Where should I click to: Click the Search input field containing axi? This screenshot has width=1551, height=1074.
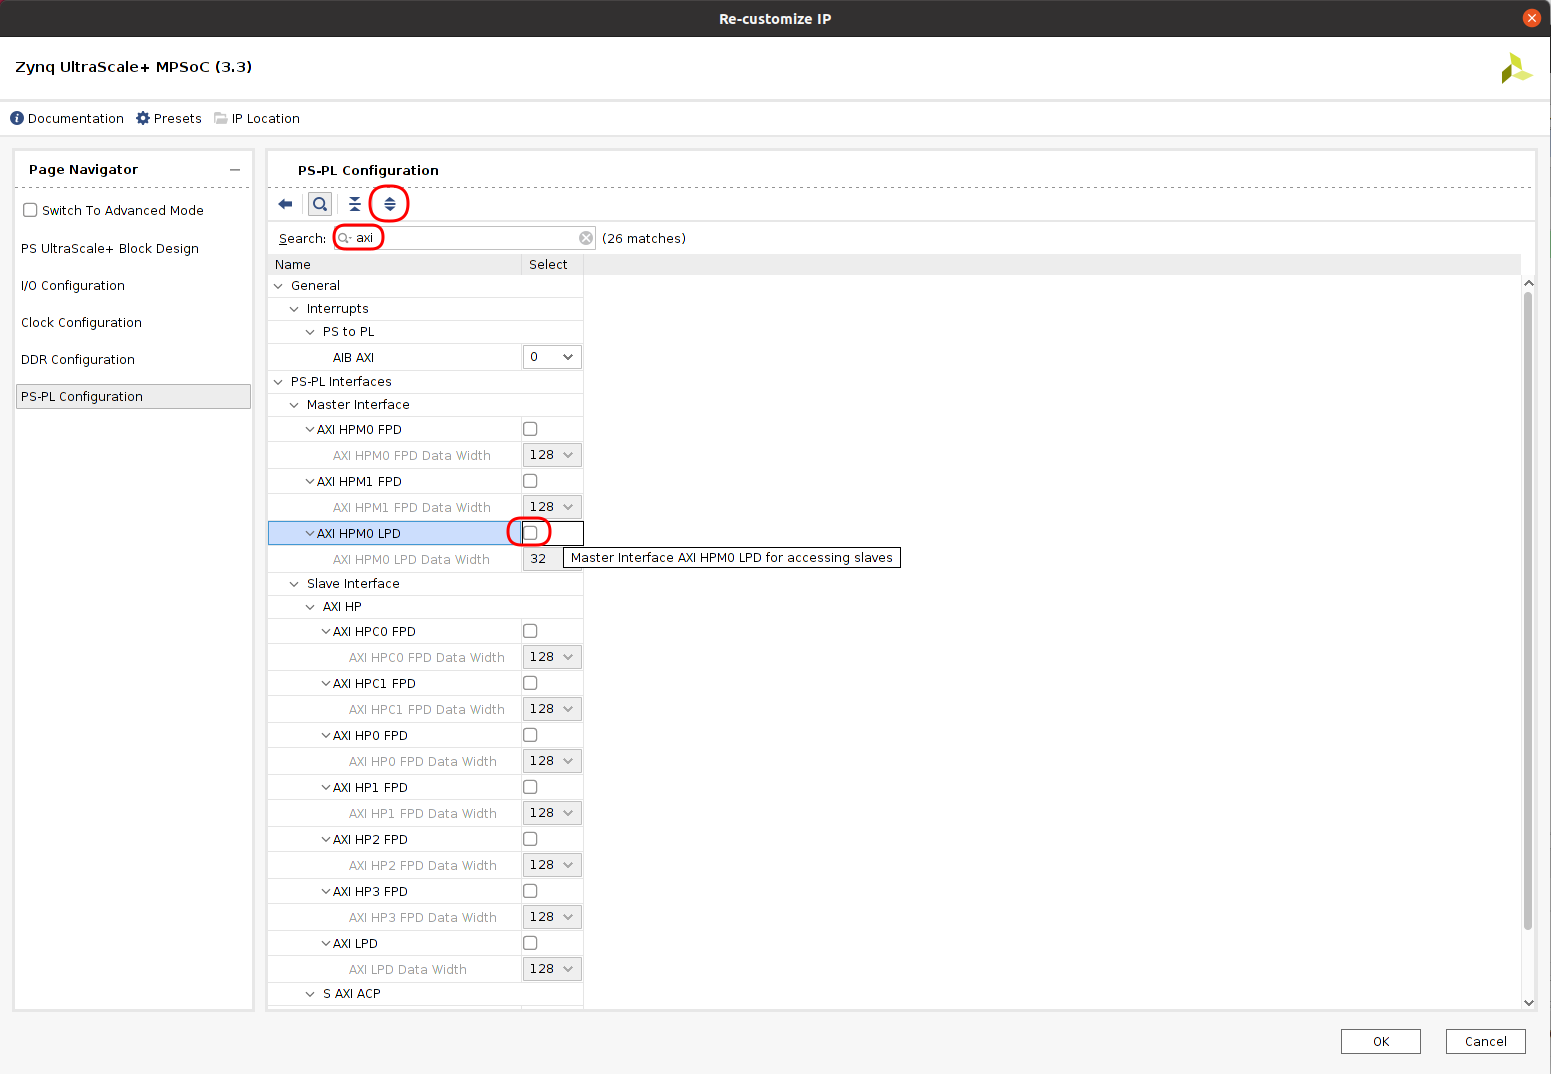point(464,238)
